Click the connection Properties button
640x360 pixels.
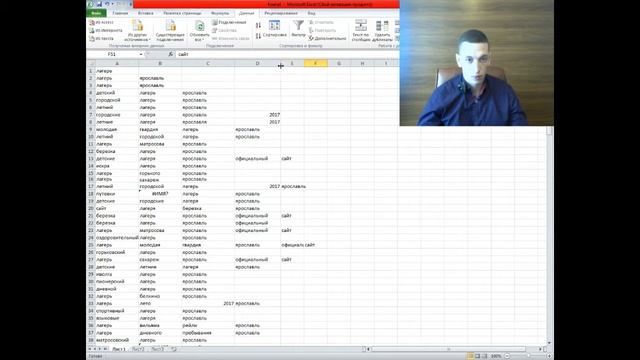pyautogui.click(x=224, y=31)
